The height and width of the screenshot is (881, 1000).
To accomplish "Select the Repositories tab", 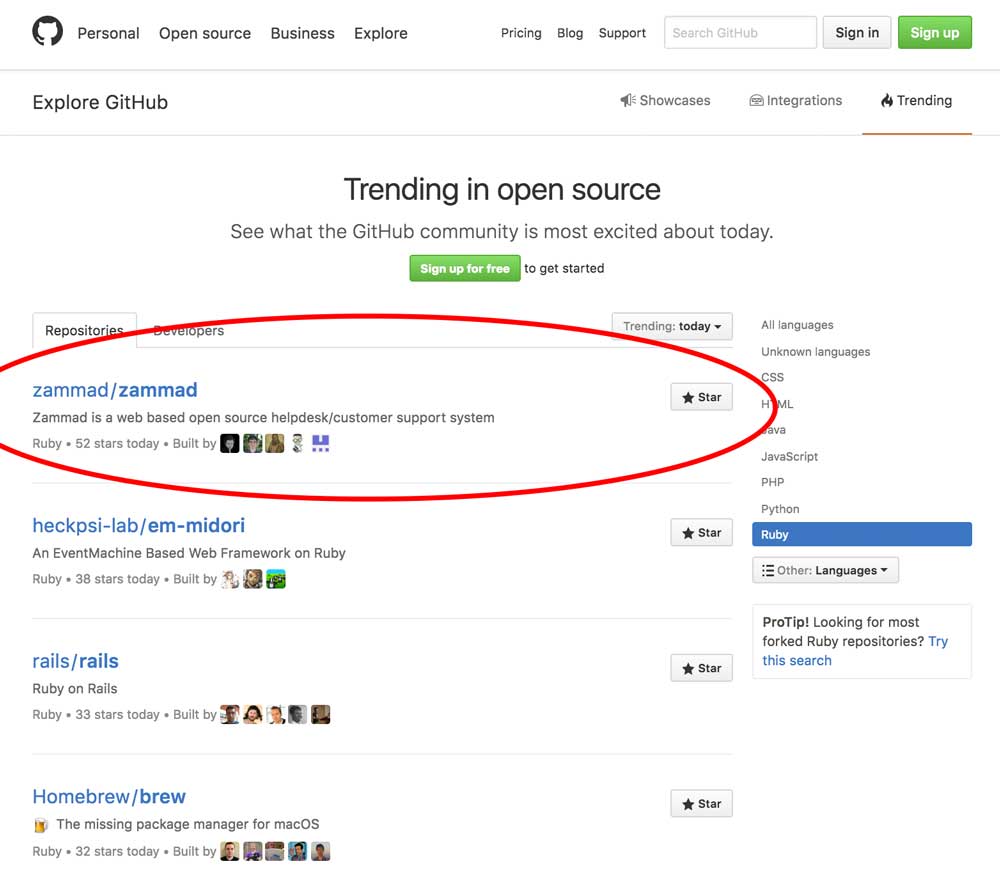I will pos(84,330).
